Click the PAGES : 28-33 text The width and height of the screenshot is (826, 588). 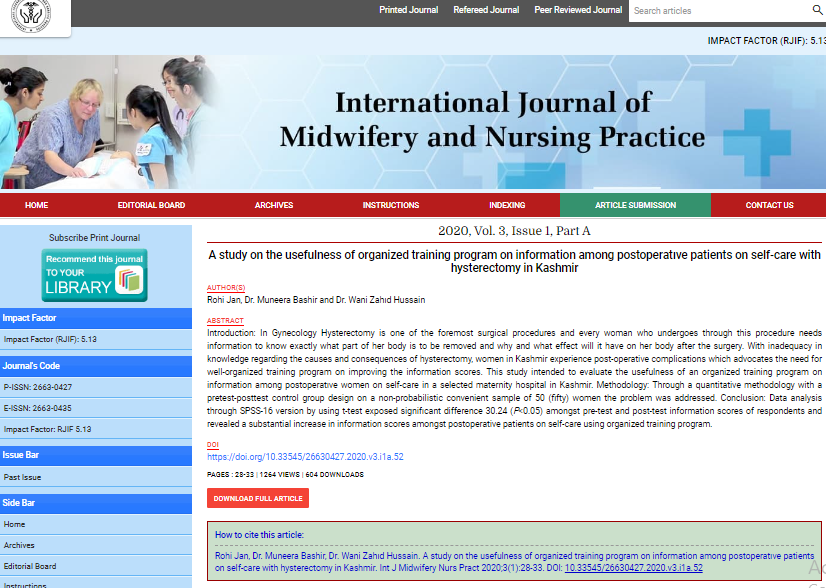point(230,475)
